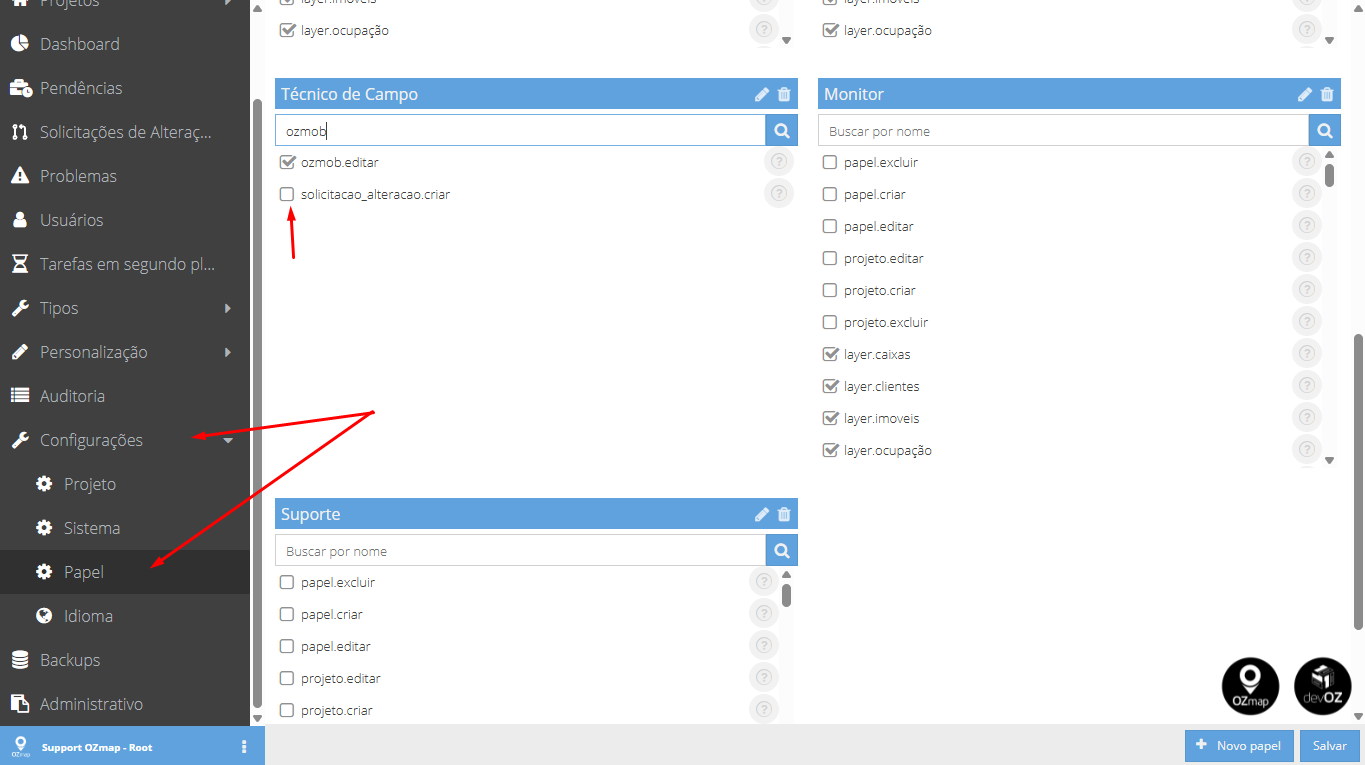Check papel.editar in Suporte panel
Image resolution: width=1365 pixels, height=765 pixels.
pyautogui.click(x=287, y=646)
